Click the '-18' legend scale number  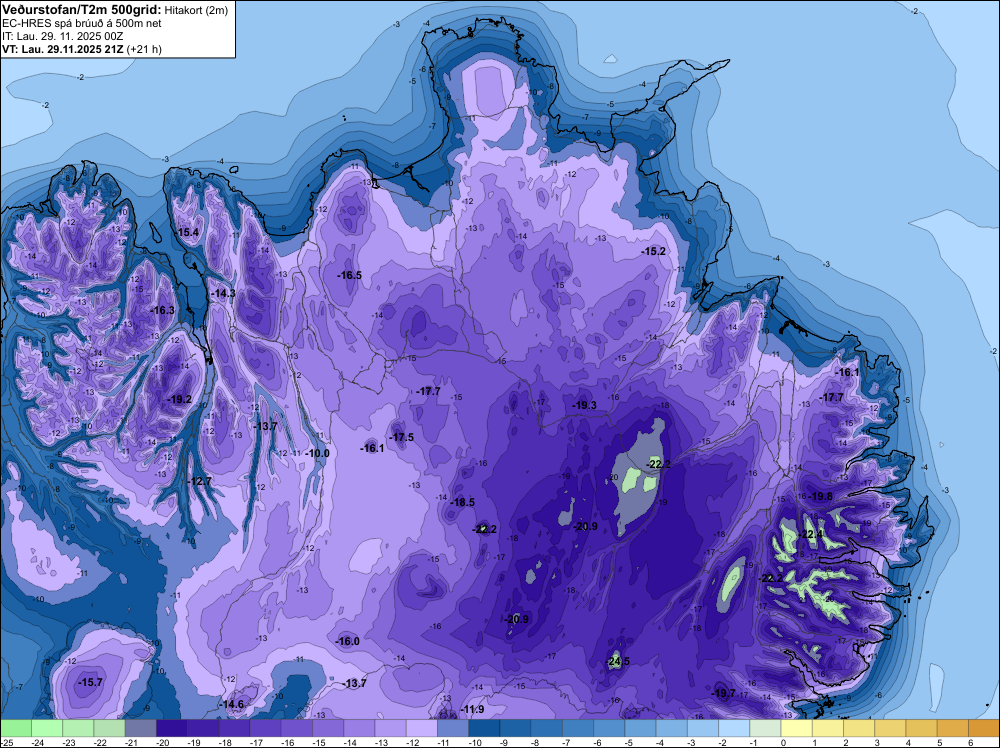[226, 742]
